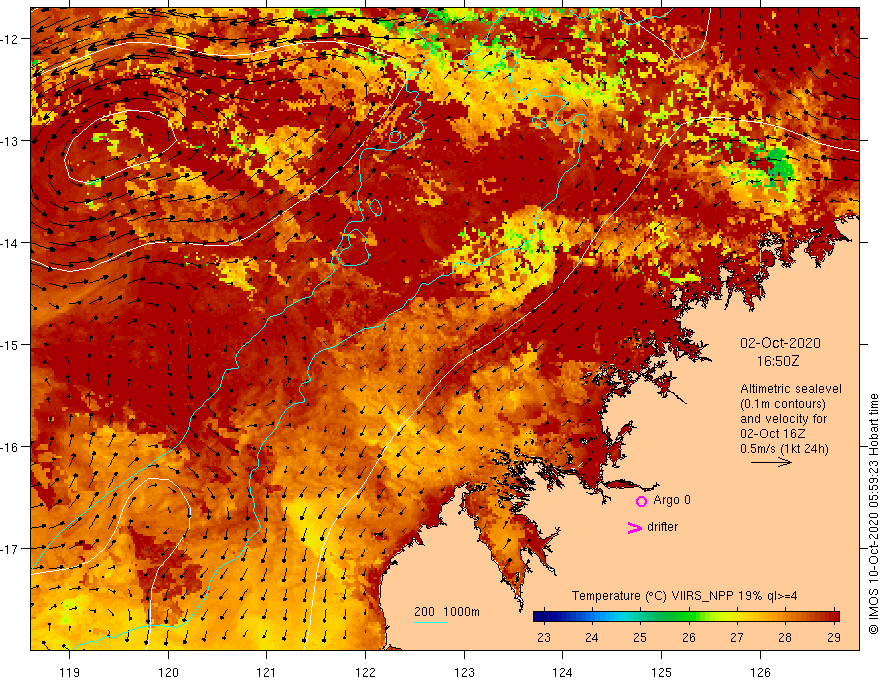Click the (0.1m contours) caption line
Screen dimensions: 880x680
coord(783,404)
